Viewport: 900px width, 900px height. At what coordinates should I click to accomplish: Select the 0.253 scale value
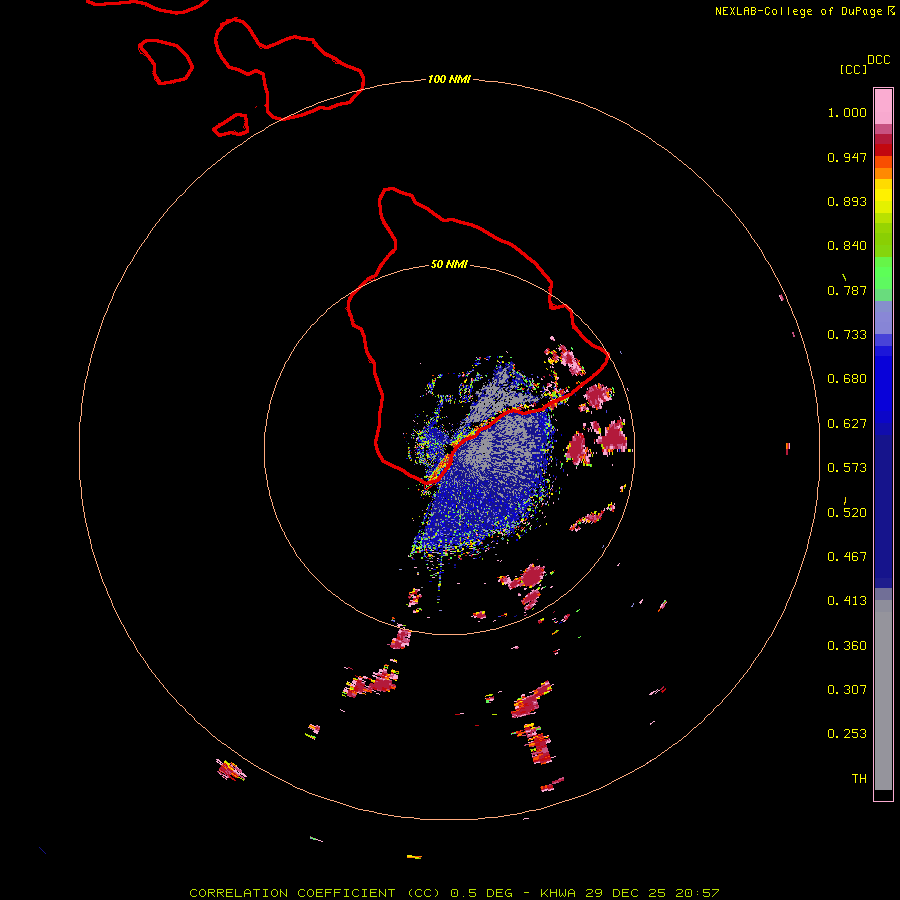click(x=847, y=734)
